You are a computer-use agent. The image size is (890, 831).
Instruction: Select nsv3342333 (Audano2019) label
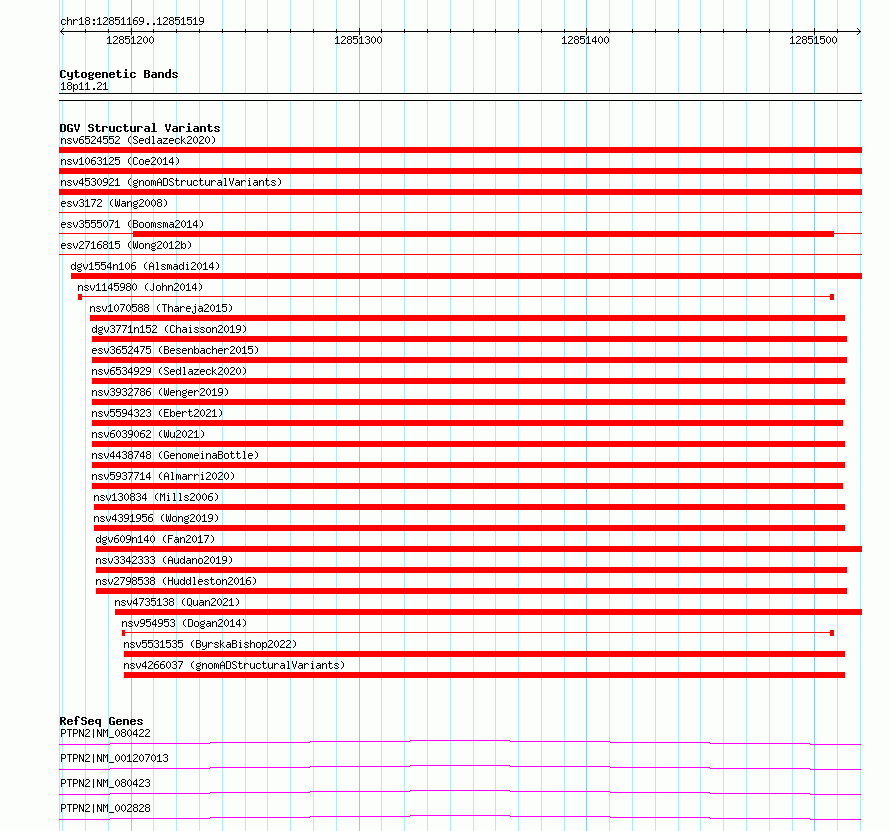click(x=164, y=560)
